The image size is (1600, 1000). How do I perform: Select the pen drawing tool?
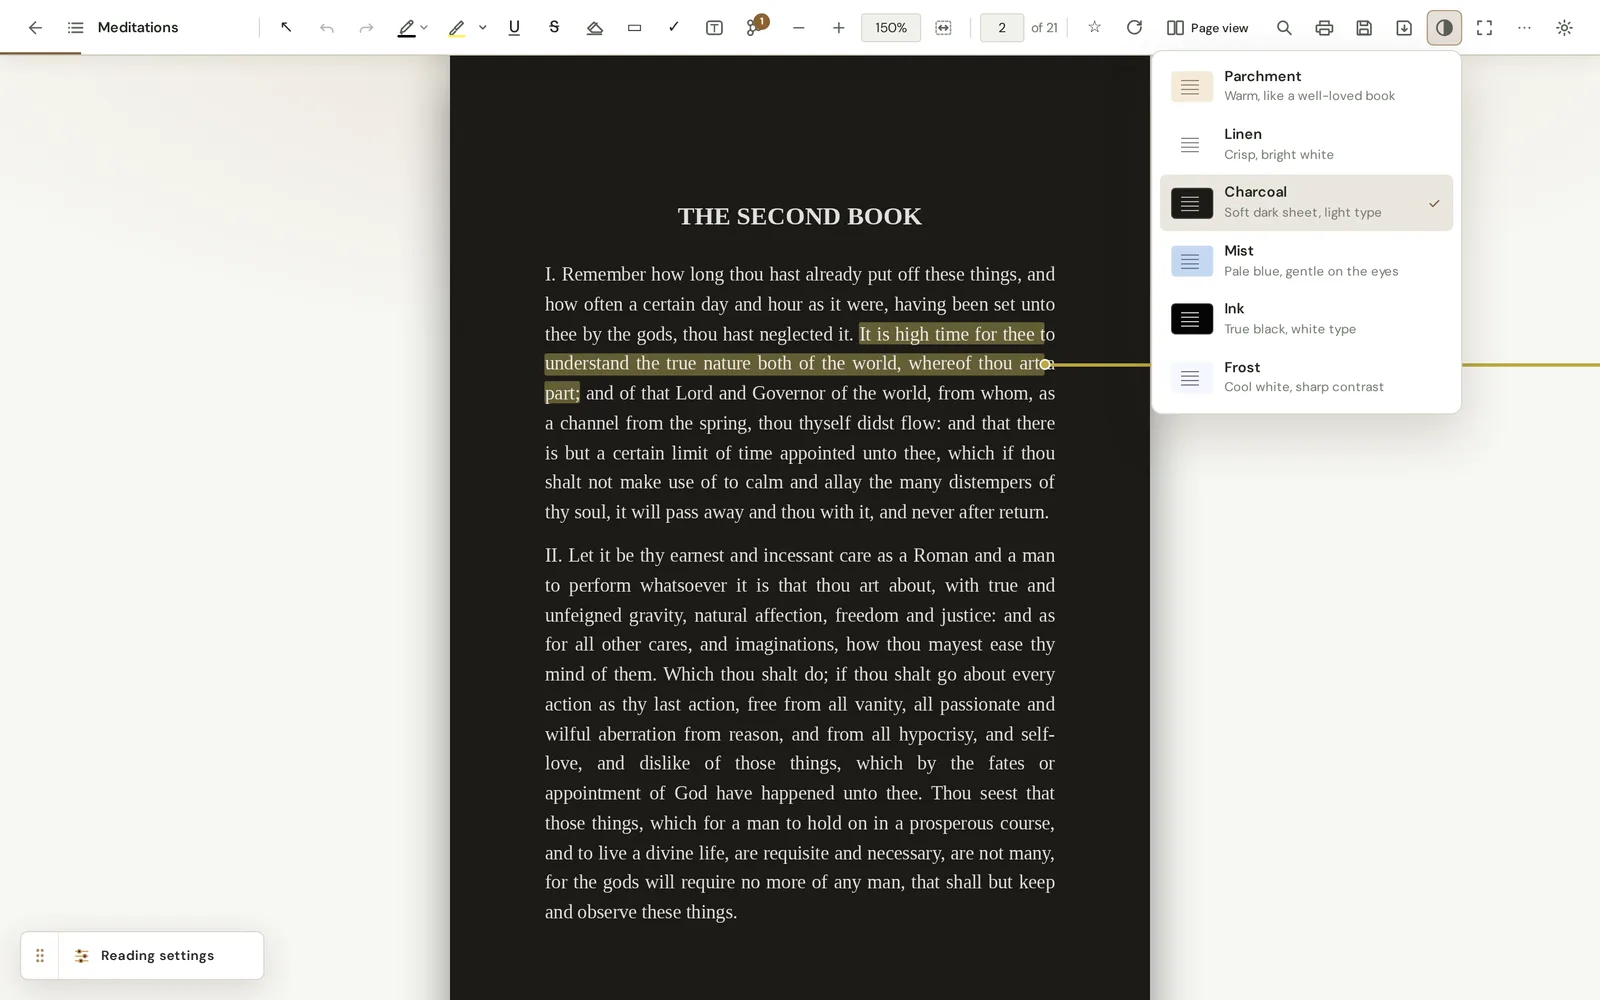[406, 28]
